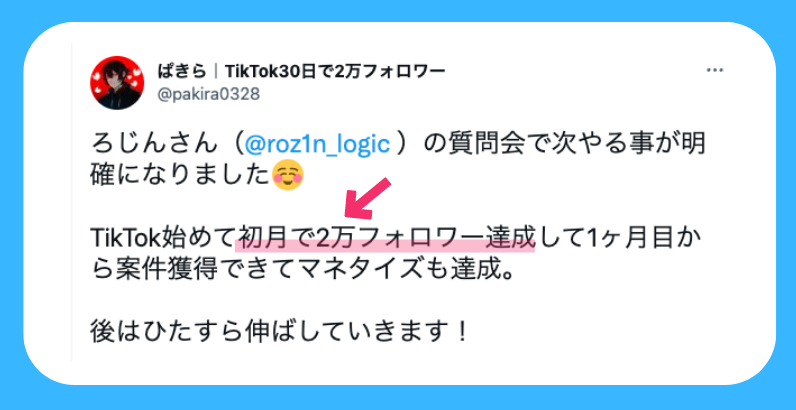This screenshot has height=410, width=796.
Task: Click the pink highlighted phrase 初月で2万フォロワー達成
Action: coord(386,238)
